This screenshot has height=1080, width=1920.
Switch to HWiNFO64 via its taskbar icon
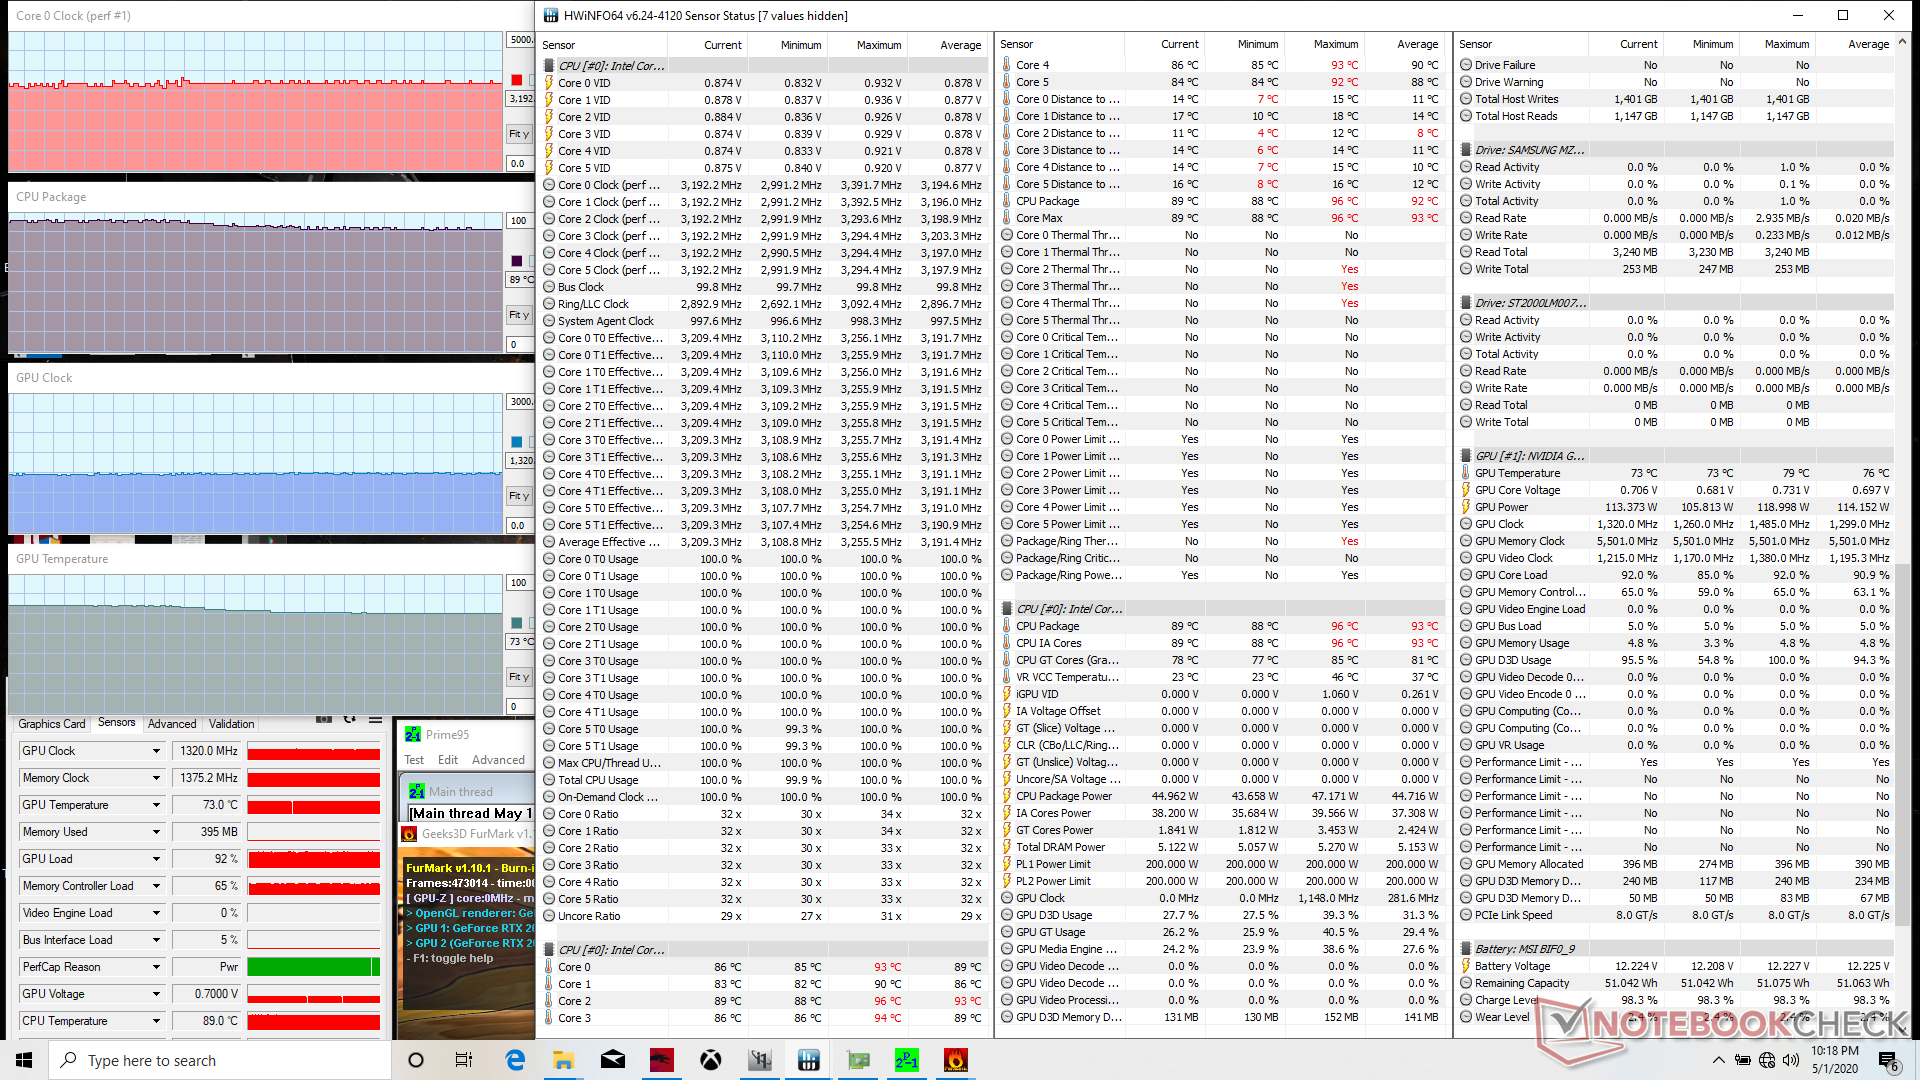pos(809,1060)
